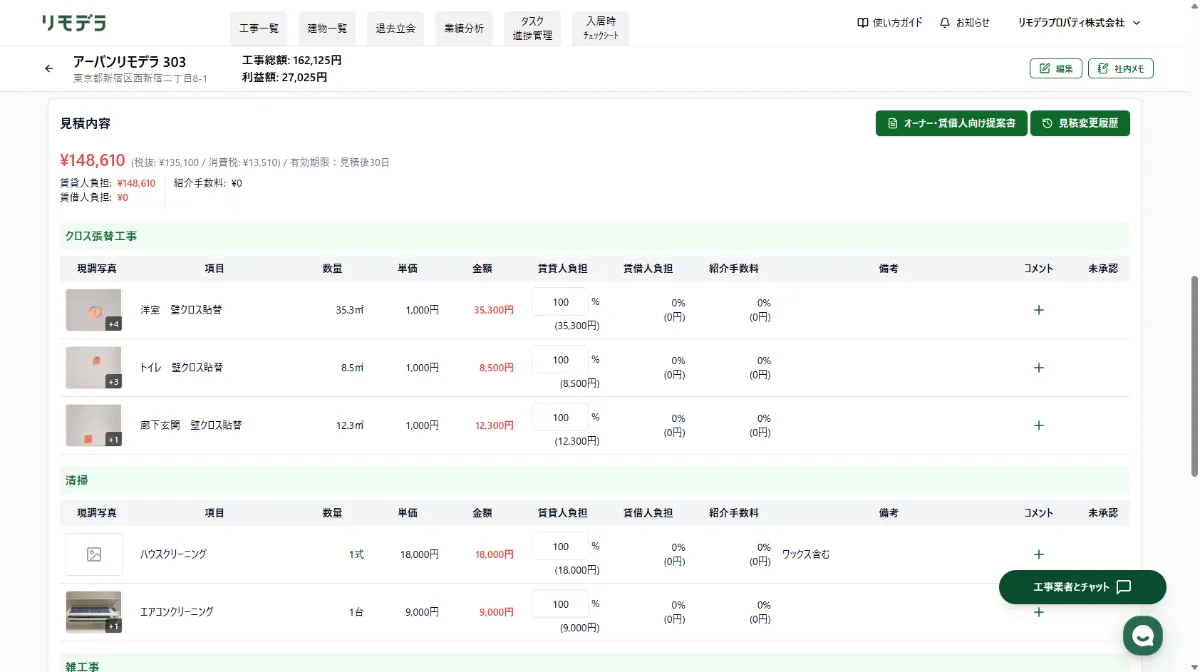Image resolution: width=1200 pixels, height=672 pixels.
Task: Click the 編集 button
Action: pyautogui.click(x=1056, y=68)
